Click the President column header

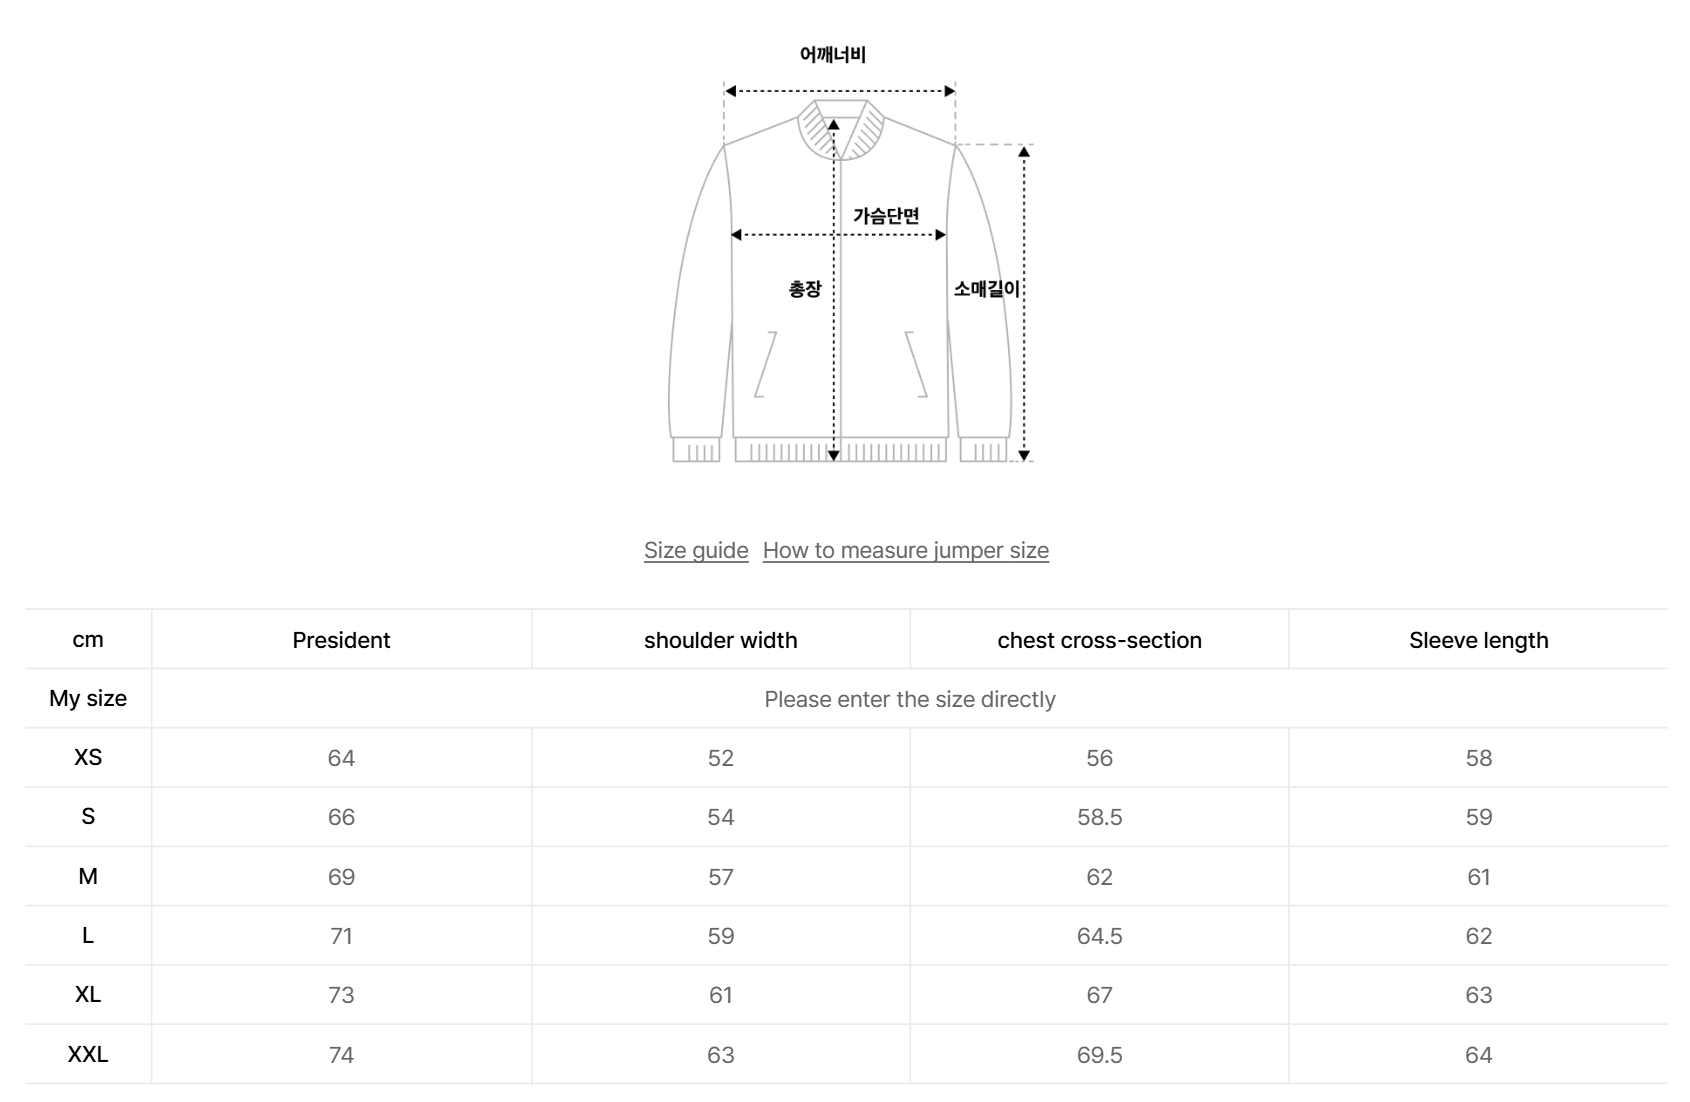[341, 640]
